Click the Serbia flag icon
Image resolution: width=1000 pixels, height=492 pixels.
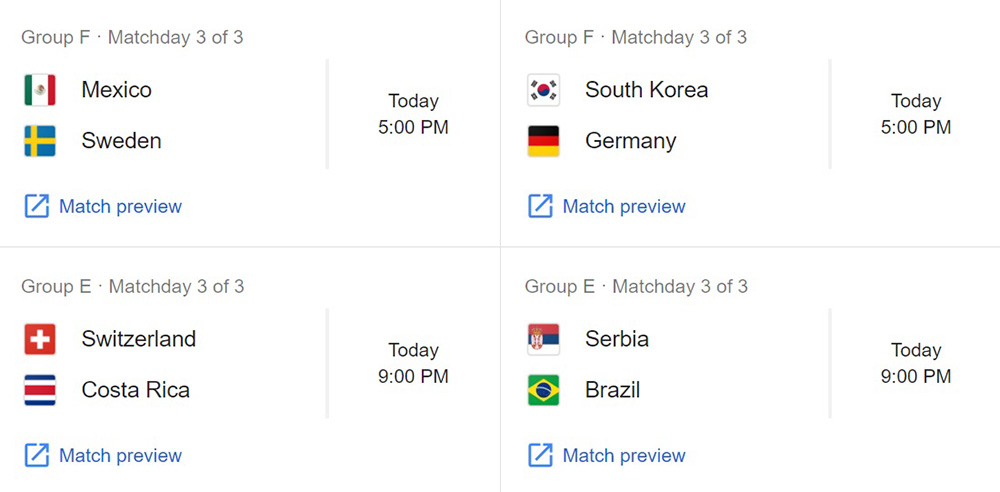(544, 339)
